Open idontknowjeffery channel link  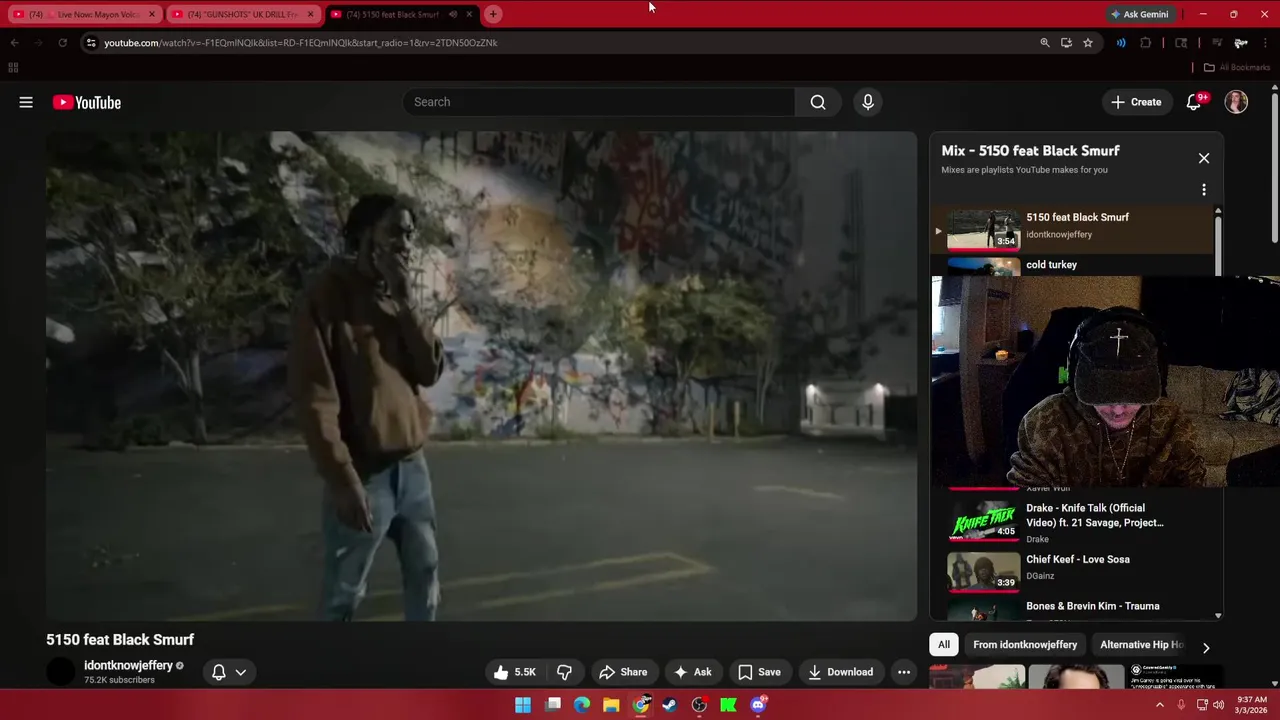[x=128, y=665]
